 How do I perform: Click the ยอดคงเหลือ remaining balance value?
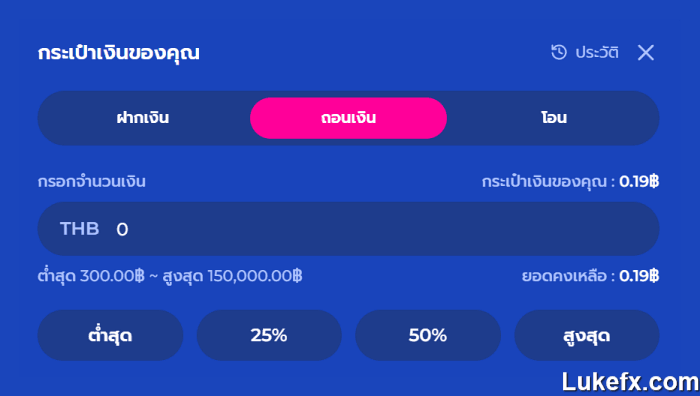639,276
